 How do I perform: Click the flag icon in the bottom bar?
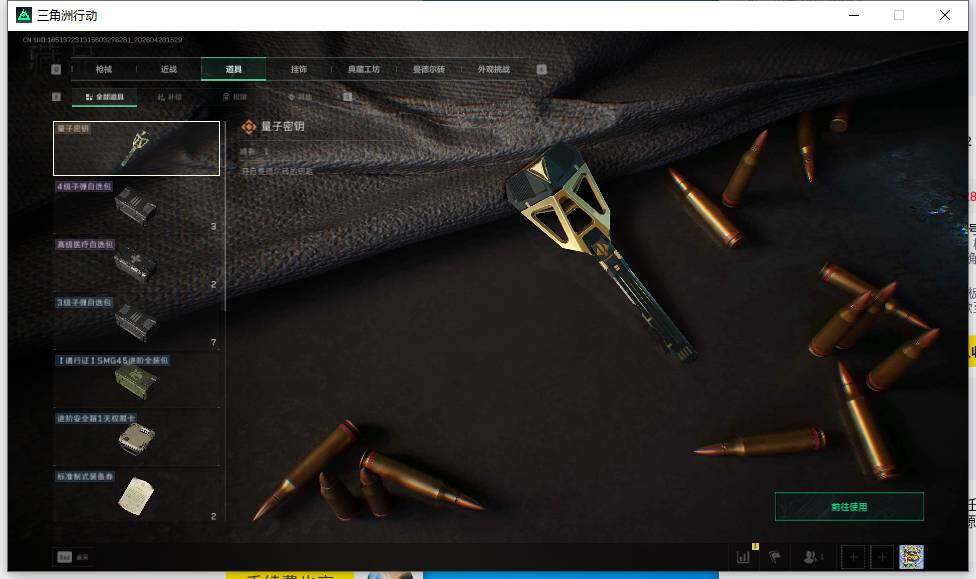(775, 557)
